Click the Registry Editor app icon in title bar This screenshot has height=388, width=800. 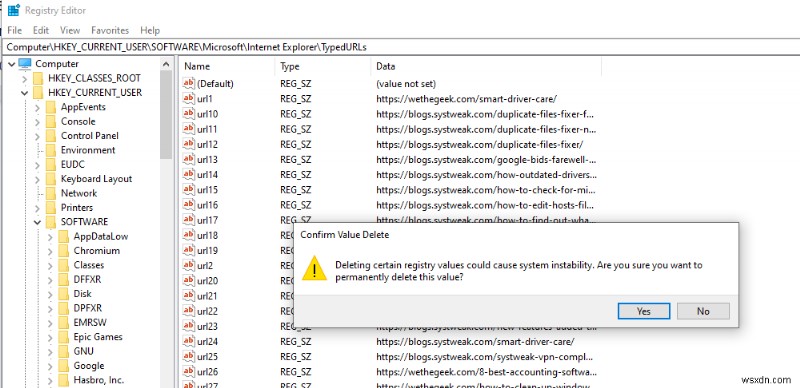click(13, 10)
